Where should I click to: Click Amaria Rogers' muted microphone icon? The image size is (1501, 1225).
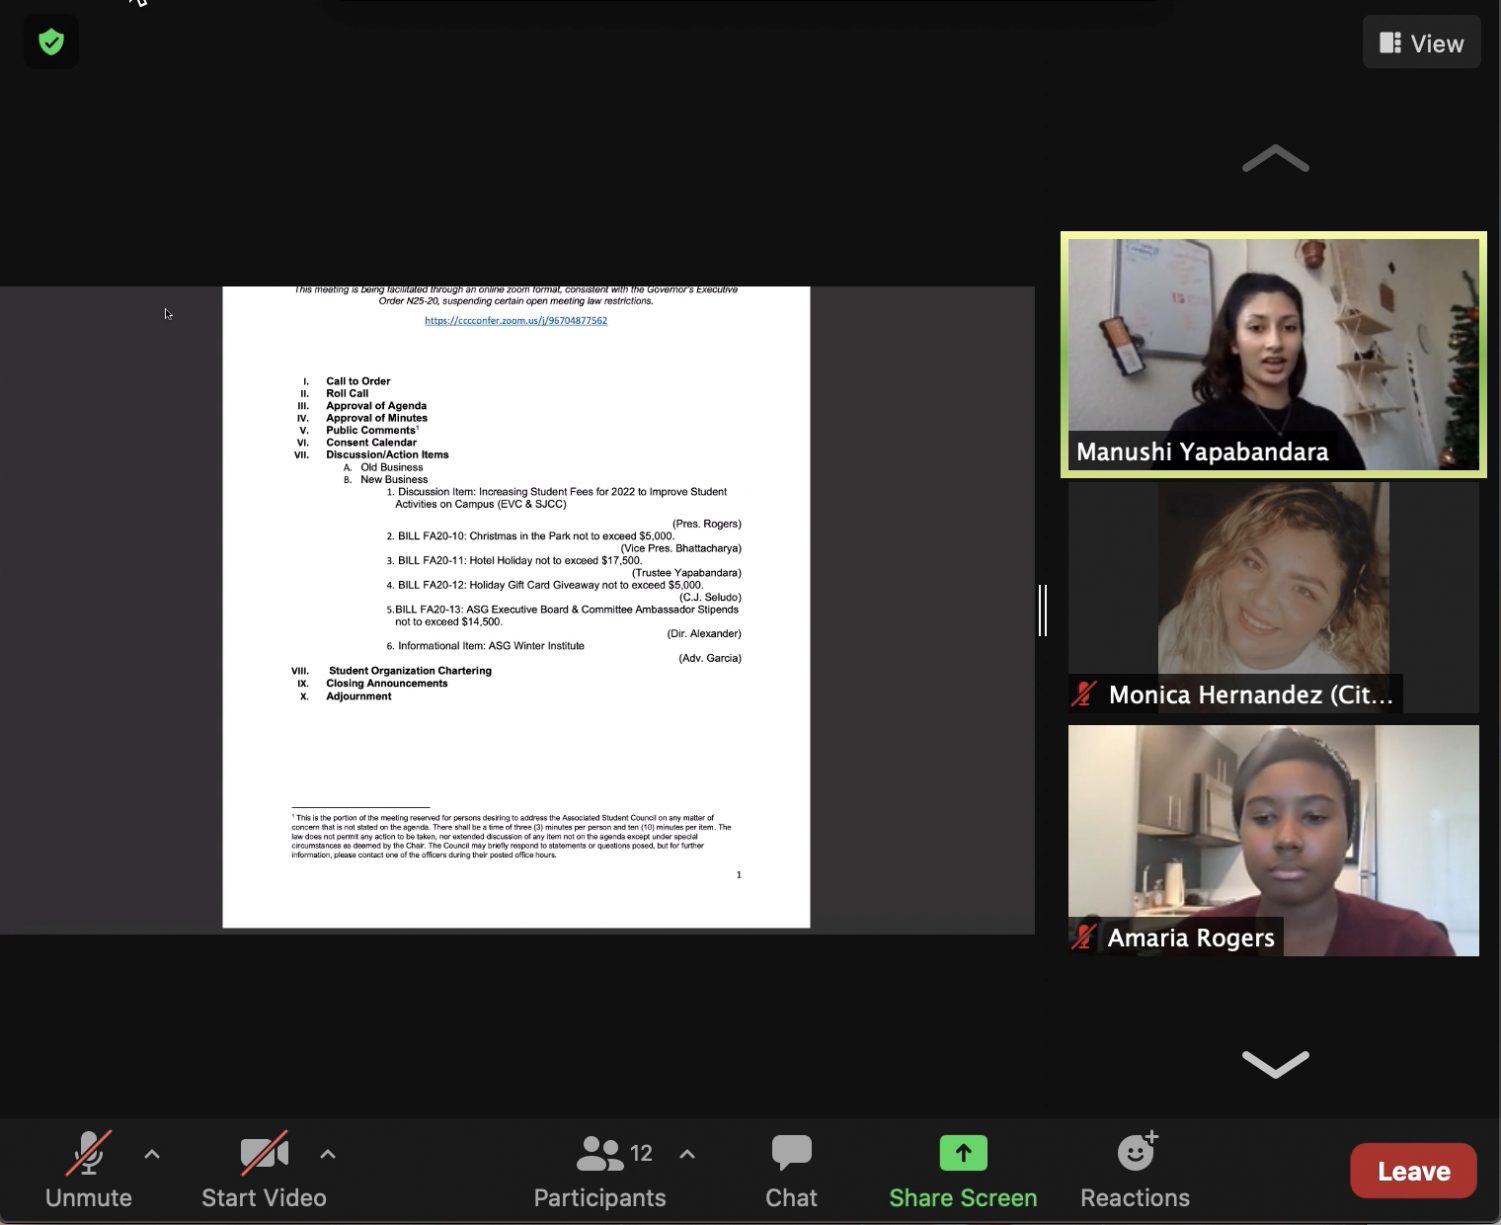pos(1084,937)
